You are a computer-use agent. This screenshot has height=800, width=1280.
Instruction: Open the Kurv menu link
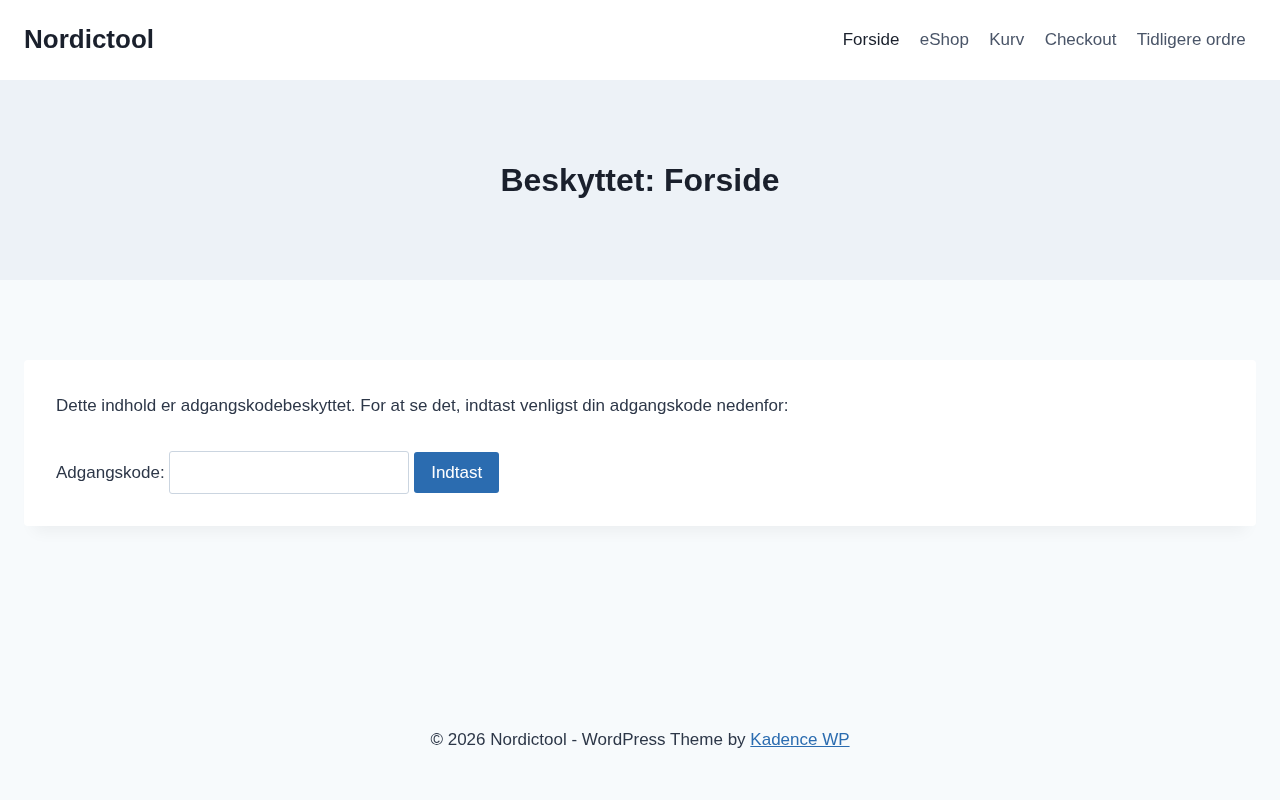pos(1006,40)
